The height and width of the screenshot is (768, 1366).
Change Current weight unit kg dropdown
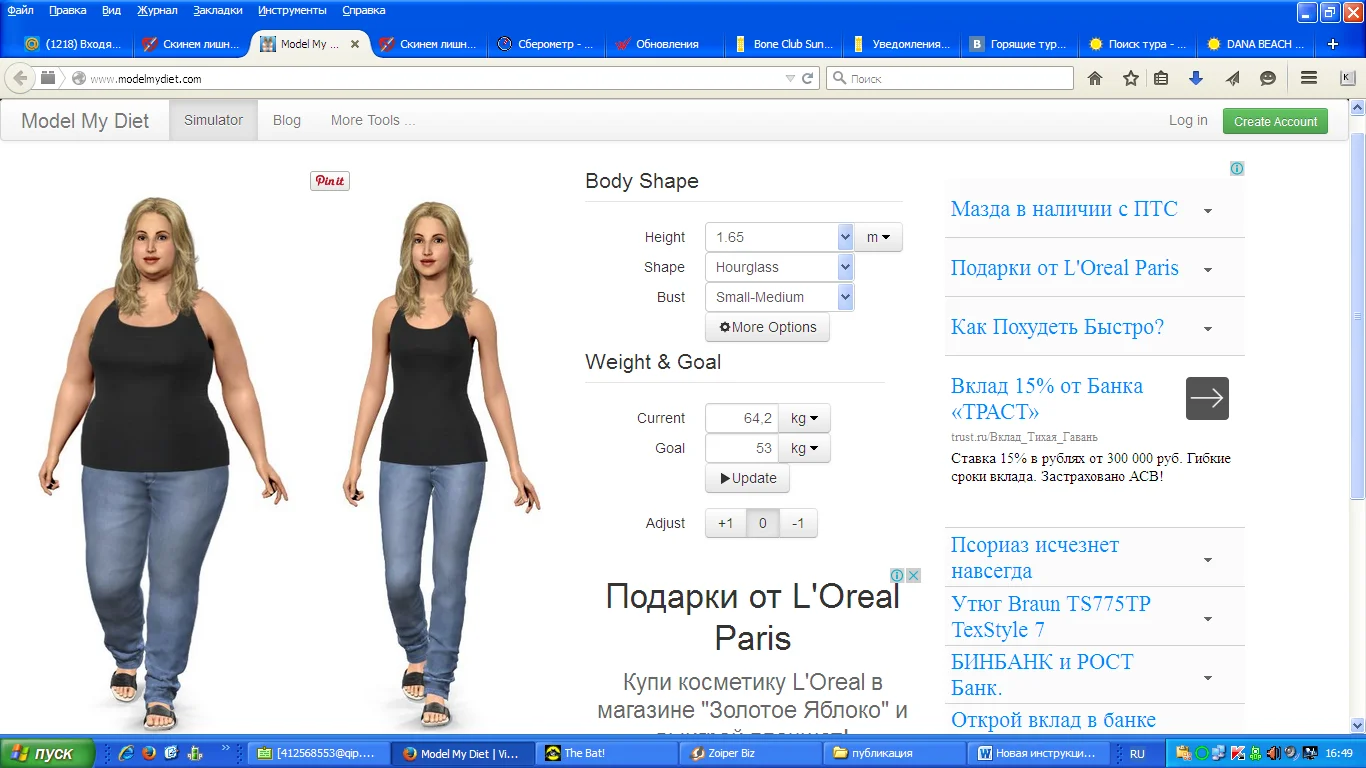tap(804, 418)
